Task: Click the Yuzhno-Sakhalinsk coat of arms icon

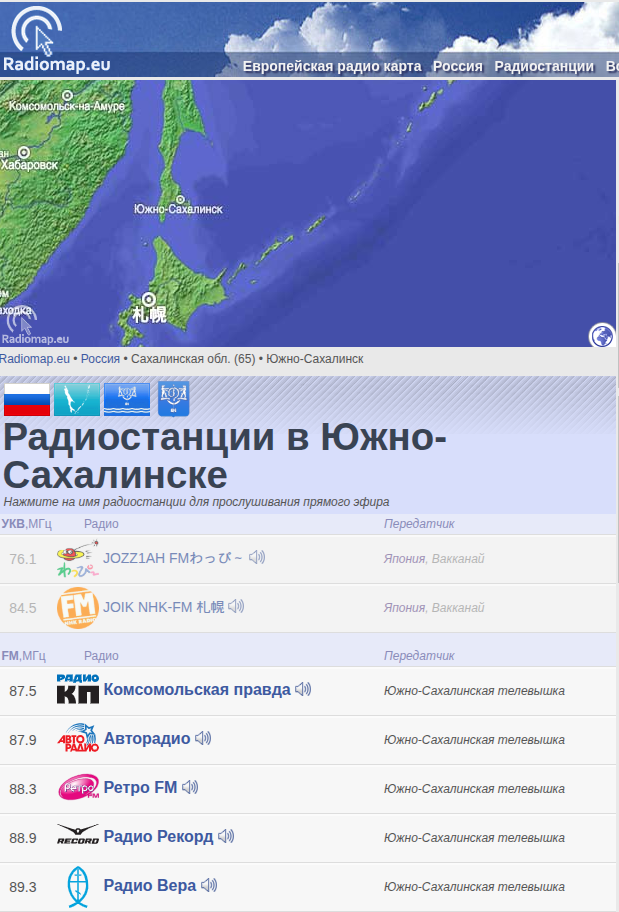Action: pyautogui.click(x=173, y=399)
